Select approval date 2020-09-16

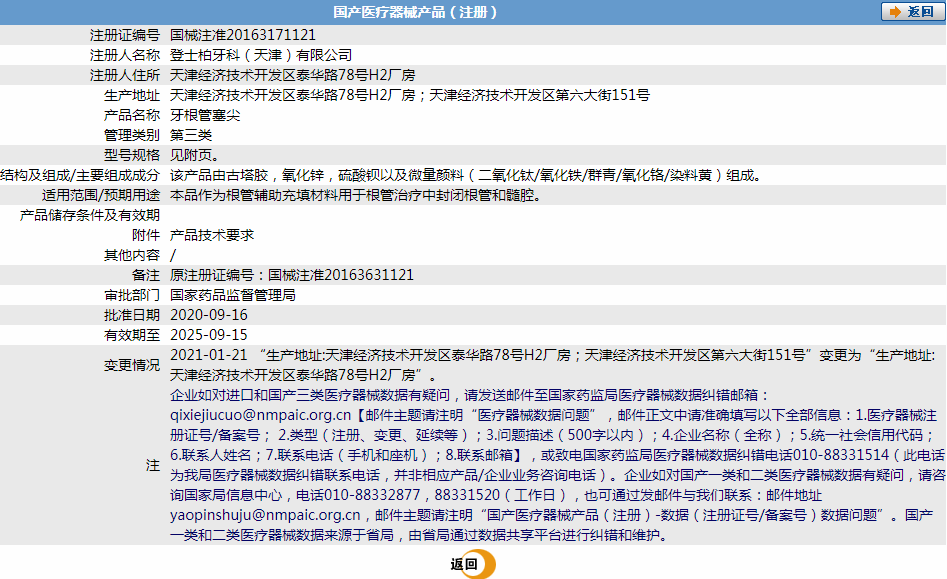tap(209, 315)
